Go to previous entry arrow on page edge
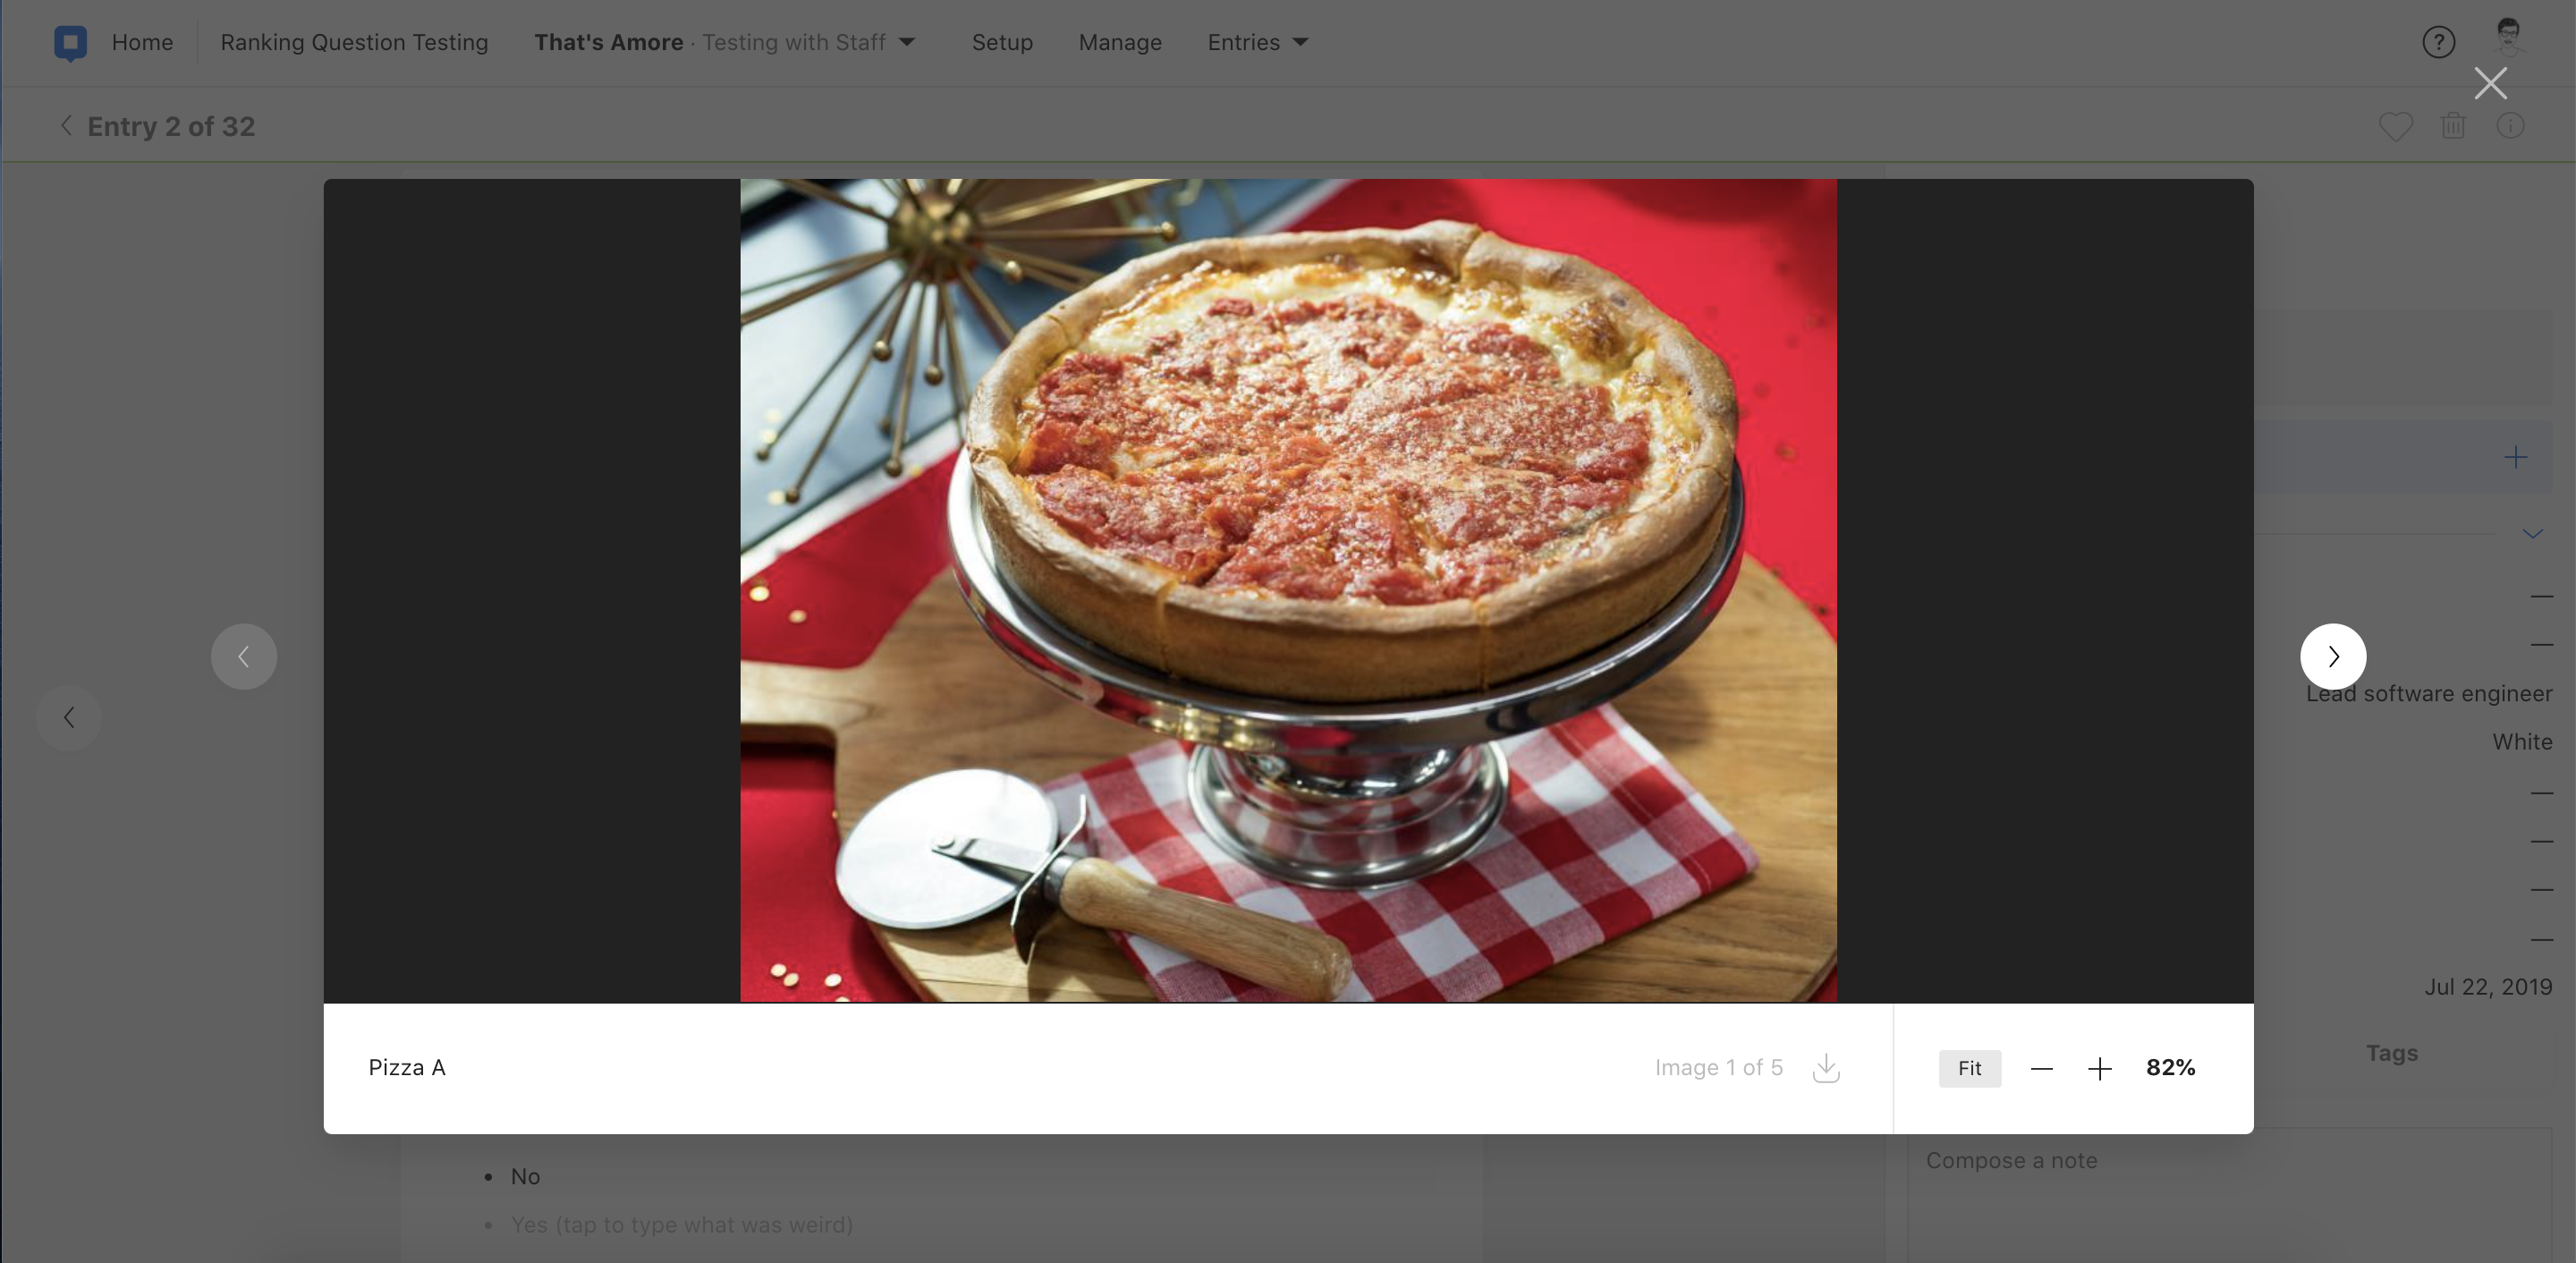 (69, 717)
